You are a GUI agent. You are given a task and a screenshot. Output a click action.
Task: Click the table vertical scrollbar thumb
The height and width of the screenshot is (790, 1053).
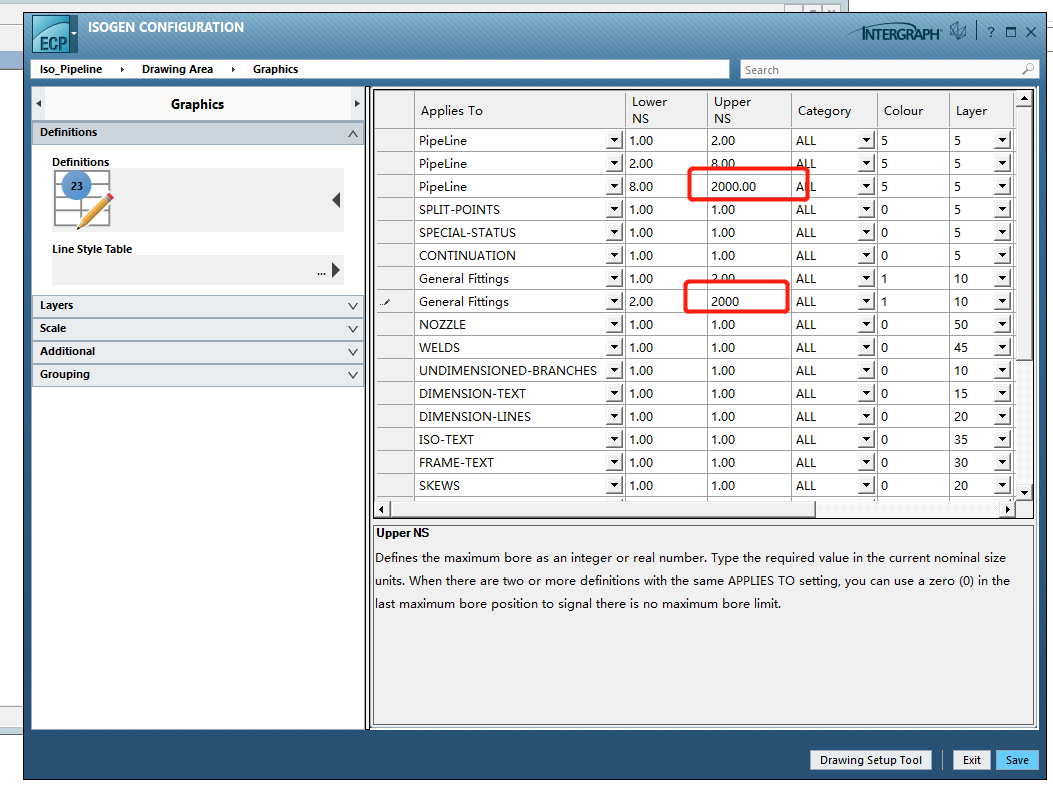coord(1023,234)
